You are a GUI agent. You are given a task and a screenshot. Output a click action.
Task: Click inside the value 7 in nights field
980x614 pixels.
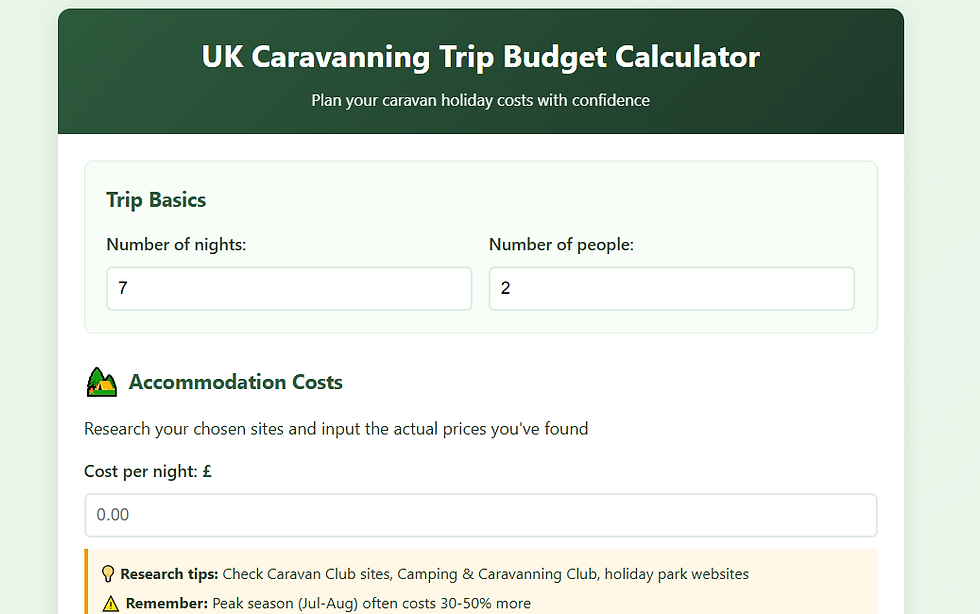pyautogui.click(x=121, y=288)
